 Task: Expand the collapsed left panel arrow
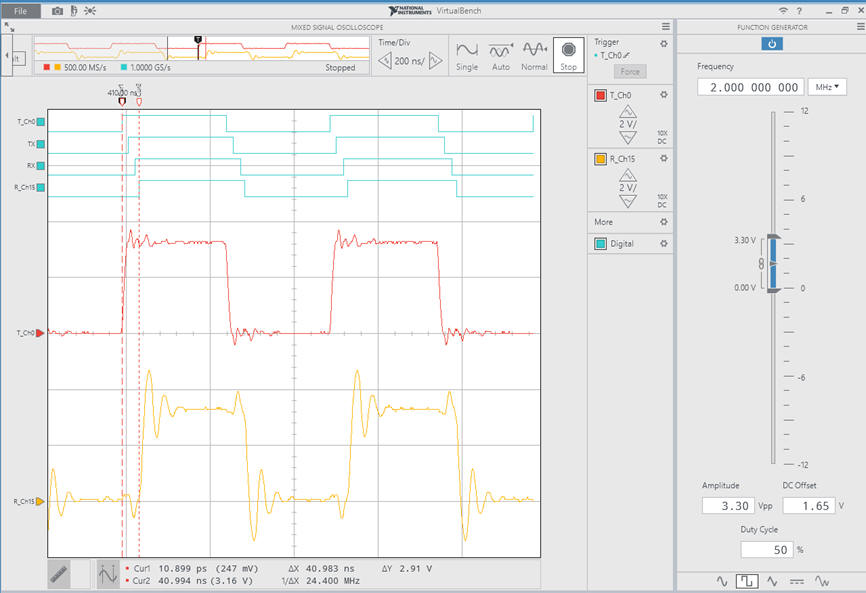(7, 55)
